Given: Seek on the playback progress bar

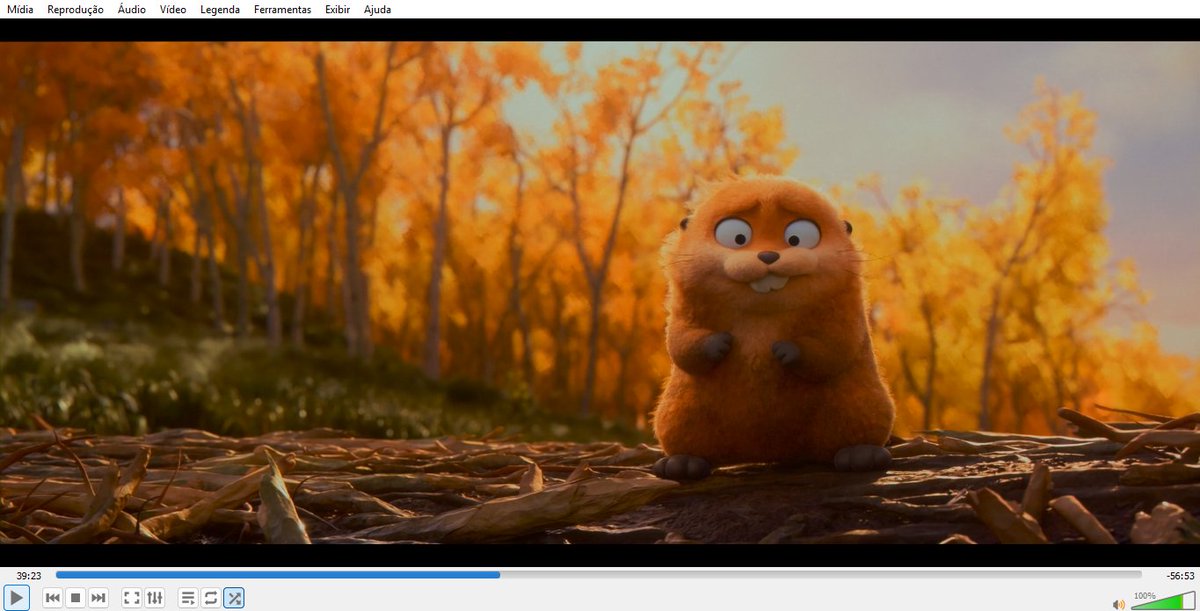Looking at the screenshot, I should (598, 575).
